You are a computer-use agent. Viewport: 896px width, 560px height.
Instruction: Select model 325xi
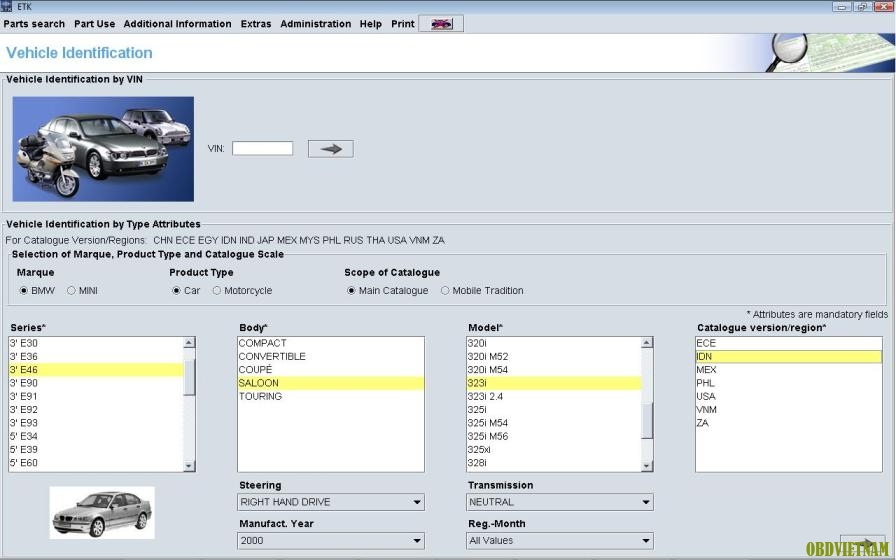click(554, 449)
